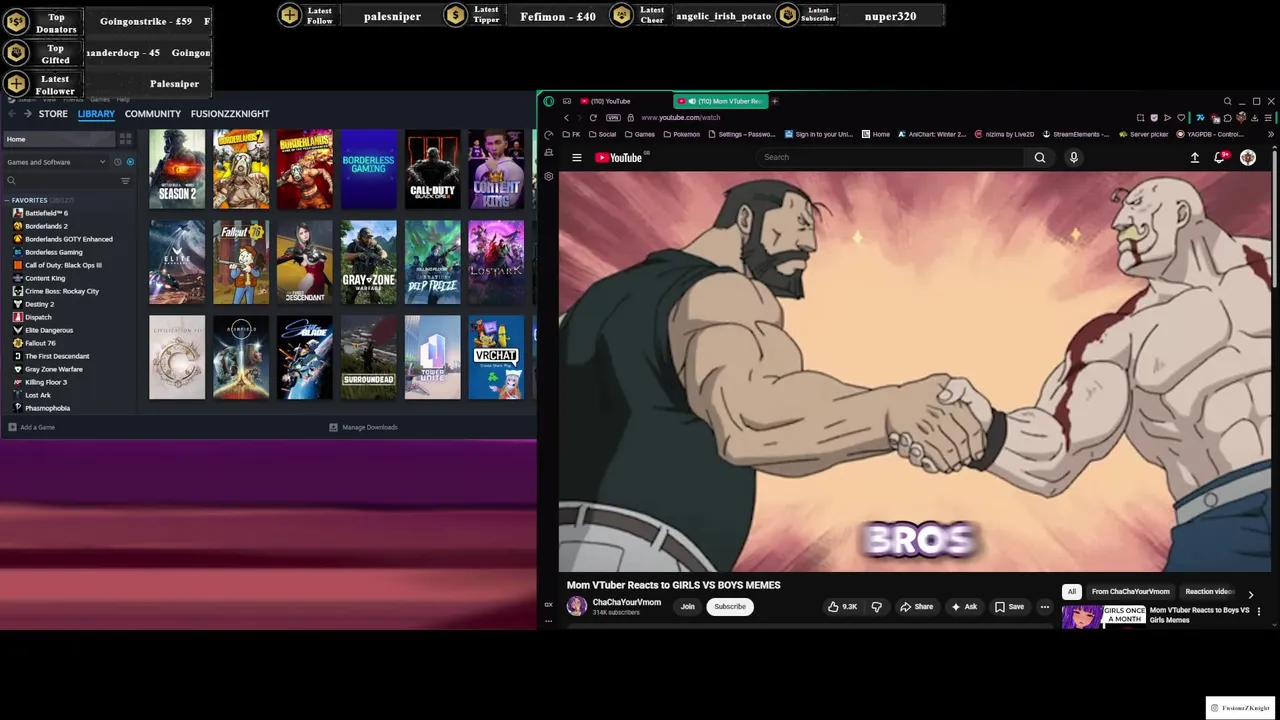
Task: Like the video with thumbs up
Action: click(x=842, y=606)
